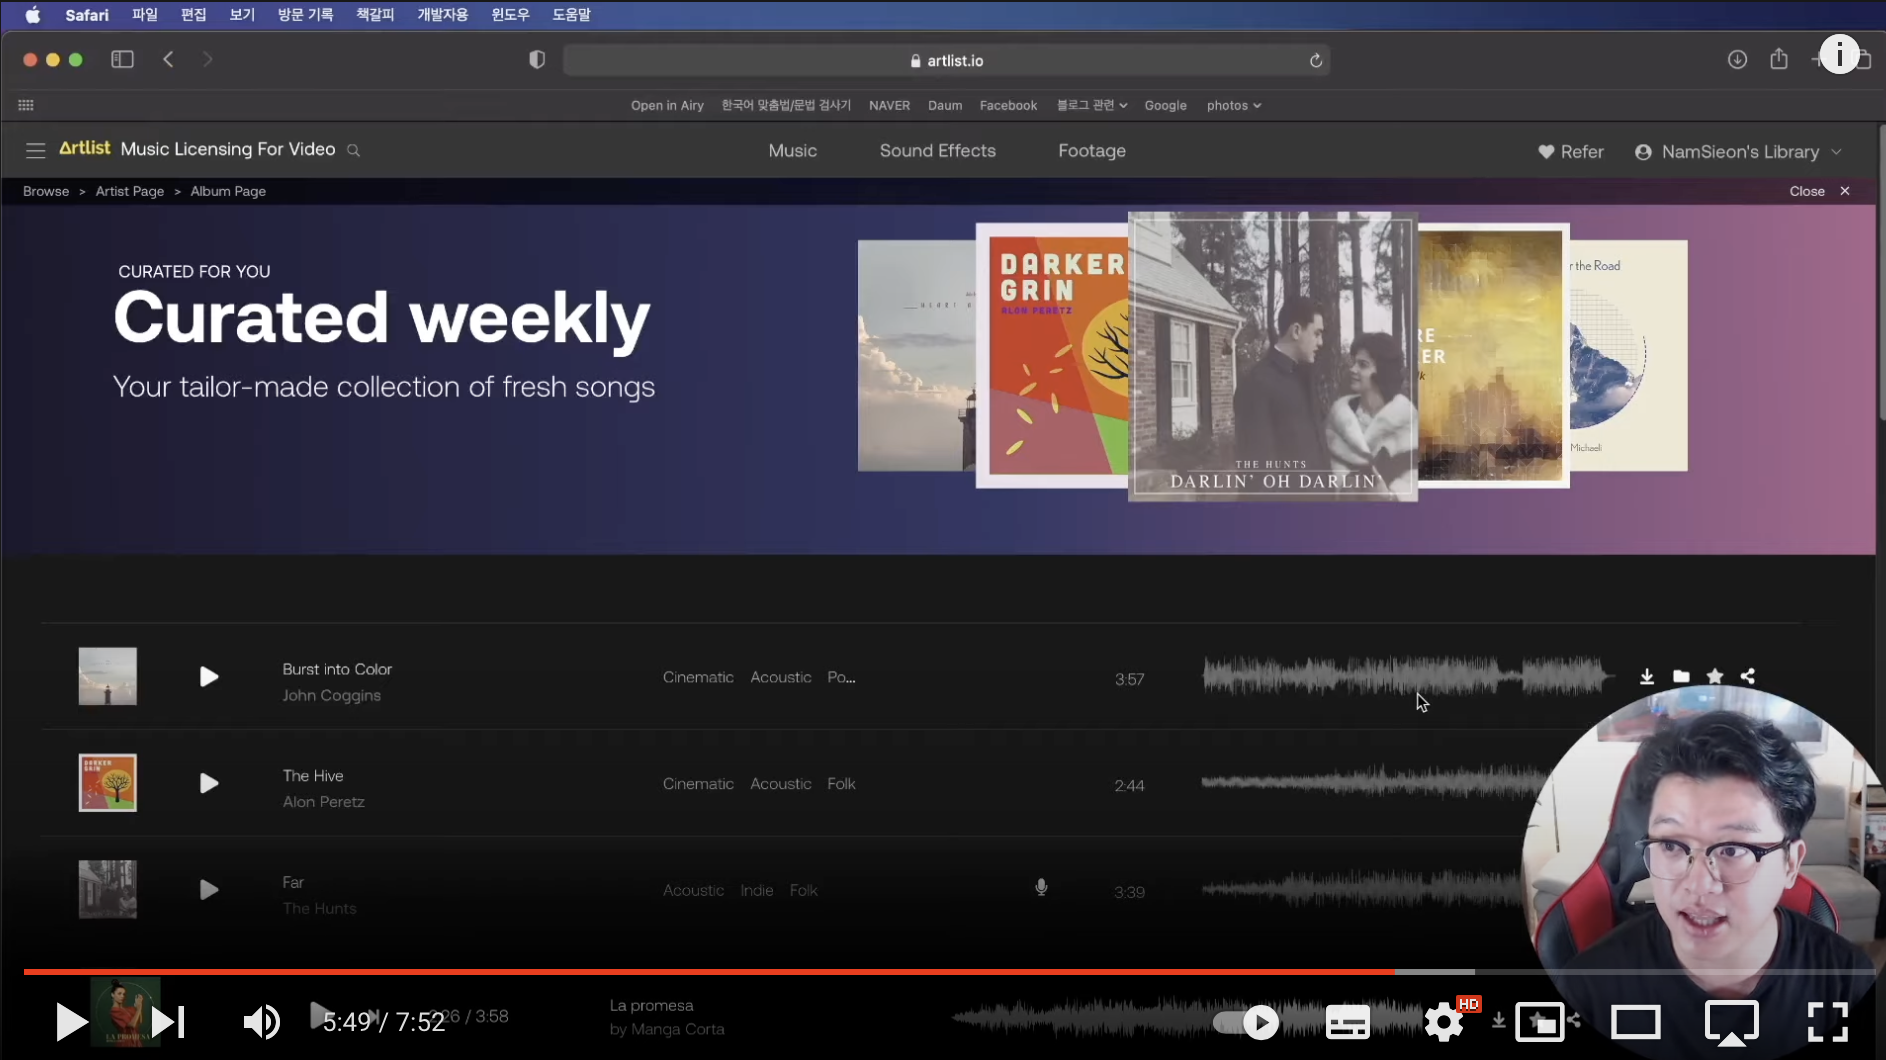Open the 보기 menu
Viewport: 1886px width, 1060px height.
pyautogui.click(x=242, y=15)
